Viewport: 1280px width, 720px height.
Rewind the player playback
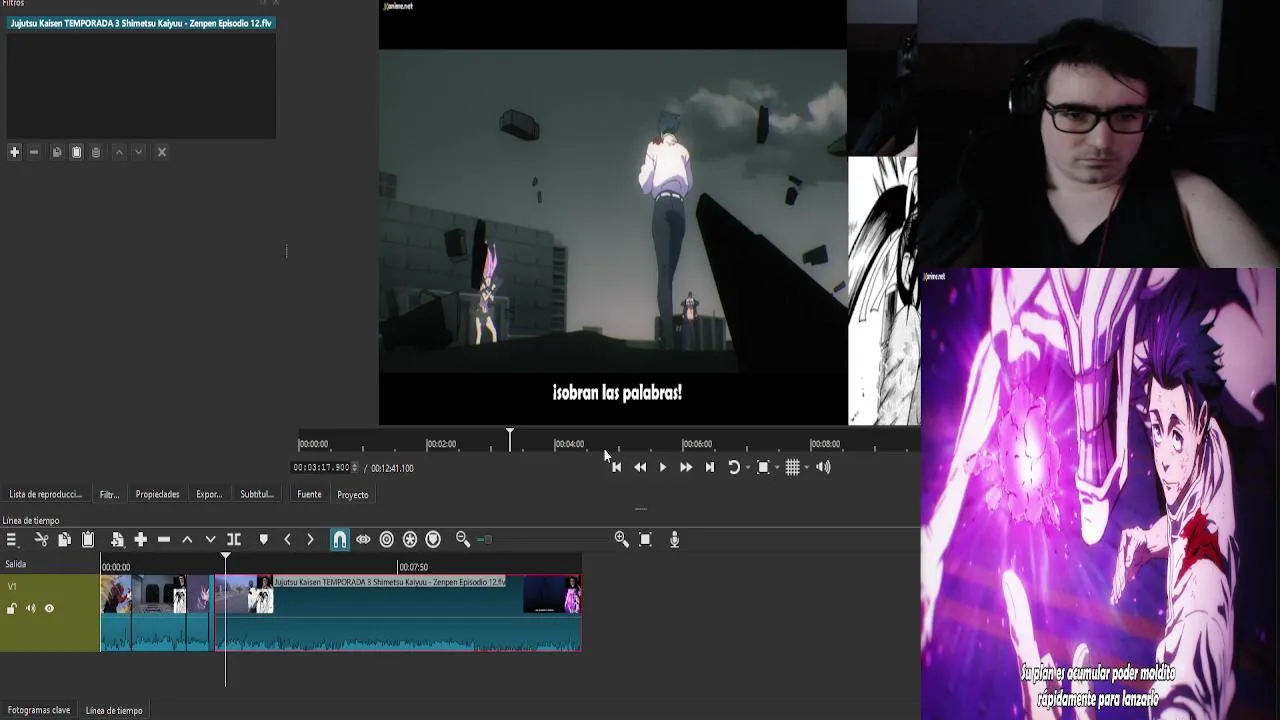tap(640, 467)
